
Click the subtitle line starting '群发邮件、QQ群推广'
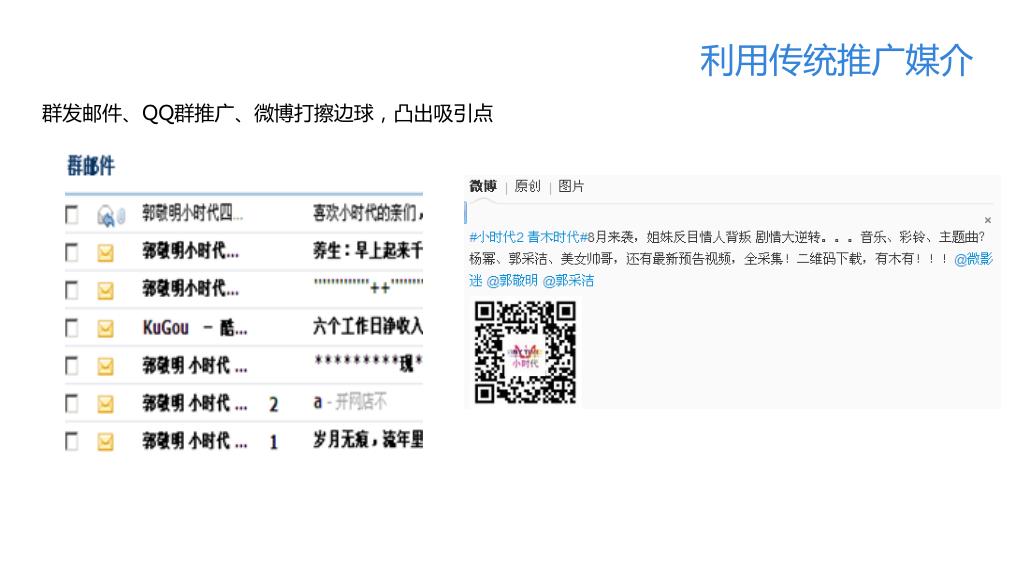[267, 114]
